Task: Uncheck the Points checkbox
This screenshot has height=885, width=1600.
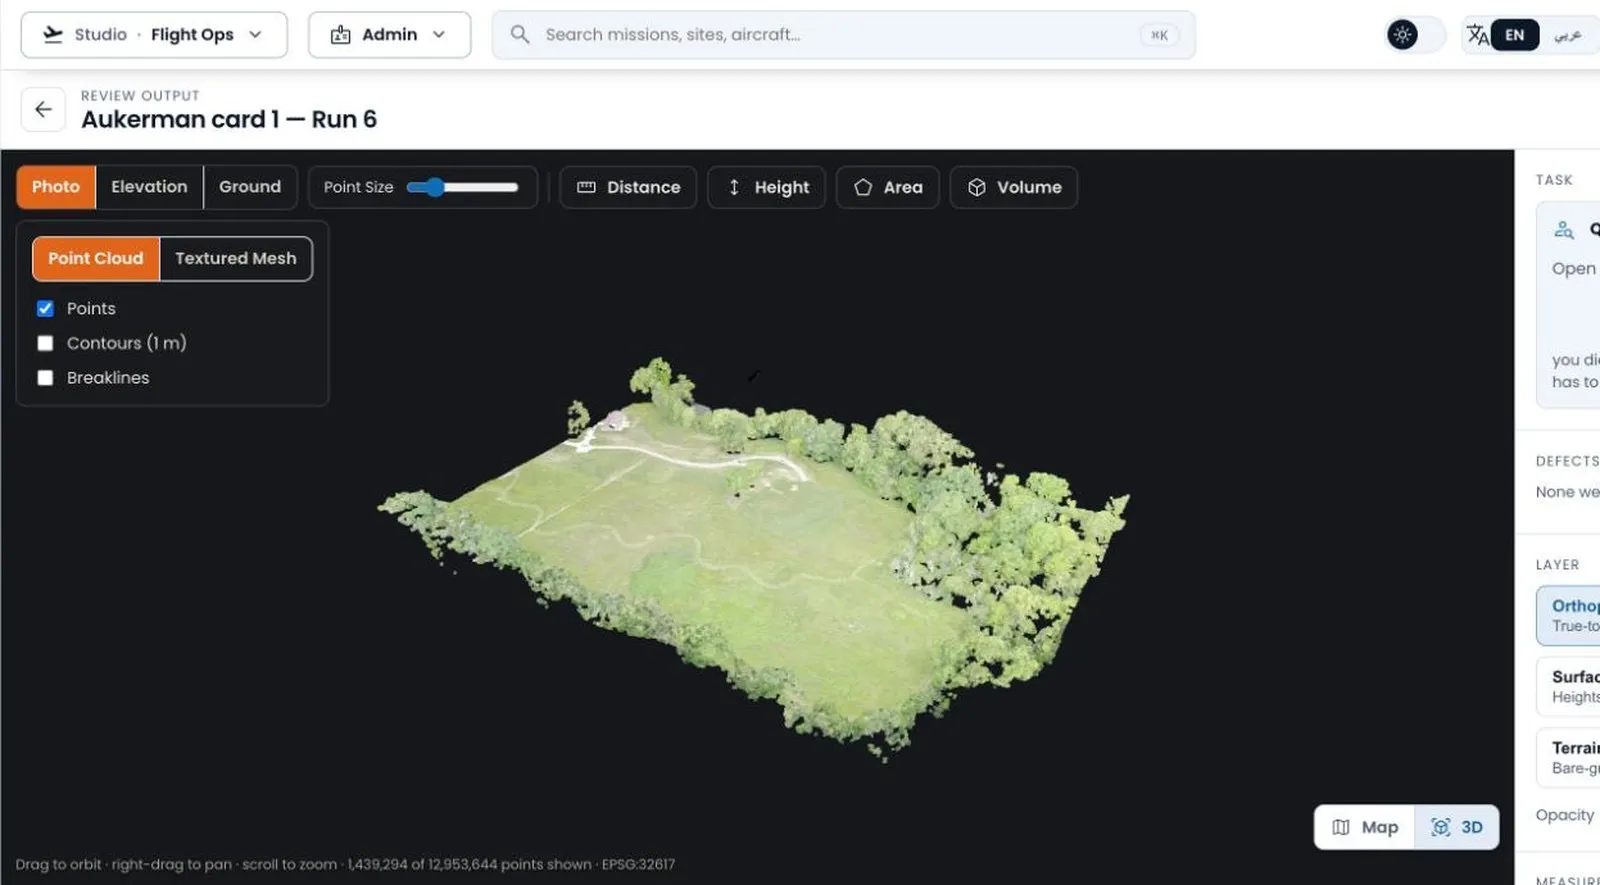Action: [x=45, y=308]
